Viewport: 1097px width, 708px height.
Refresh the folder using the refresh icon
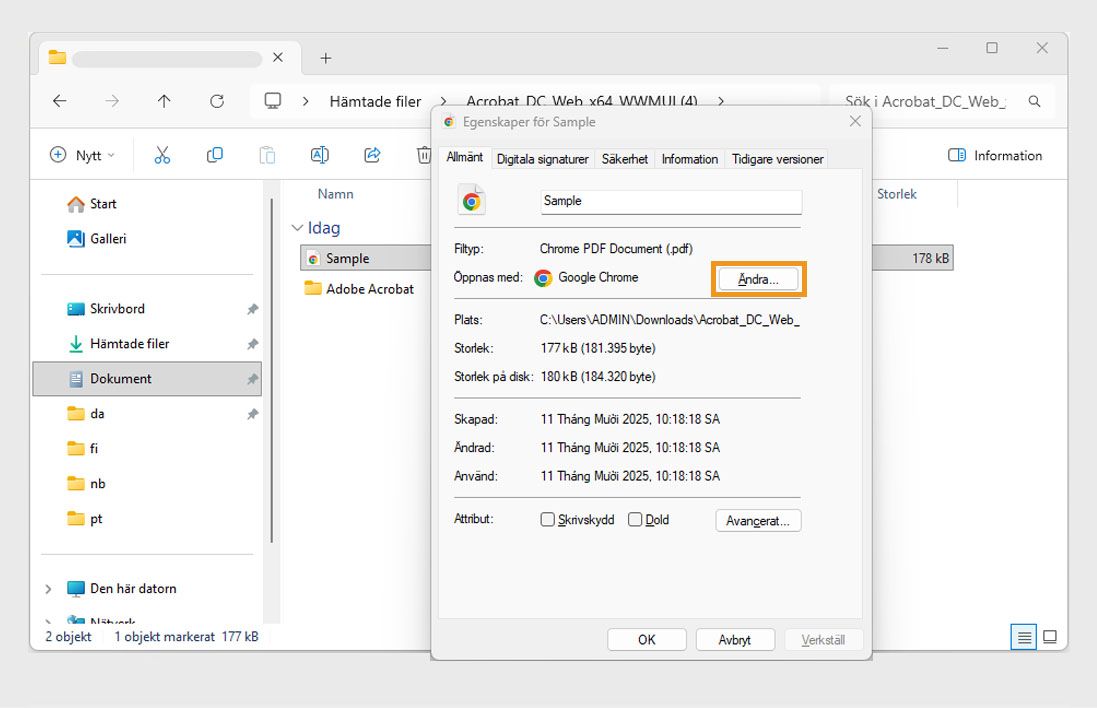217,101
